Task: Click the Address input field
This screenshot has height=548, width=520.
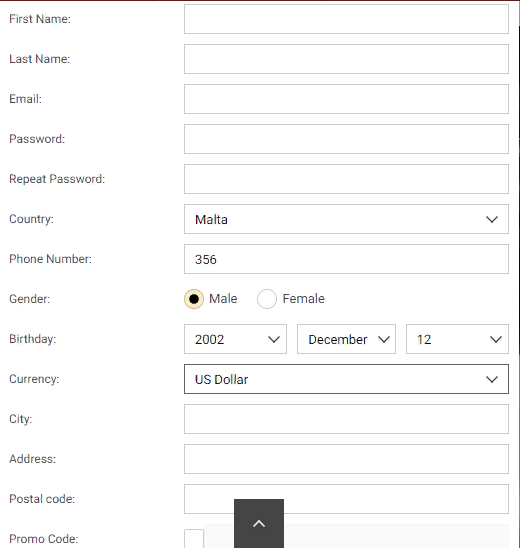Action: pos(346,459)
